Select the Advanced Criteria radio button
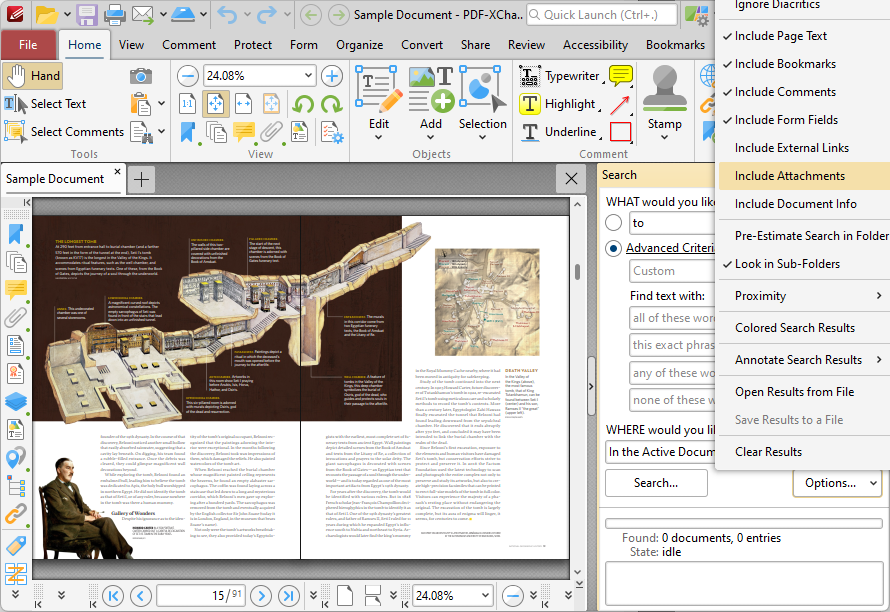Screen dimensions: 890x612 pyautogui.click(x=613, y=249)
